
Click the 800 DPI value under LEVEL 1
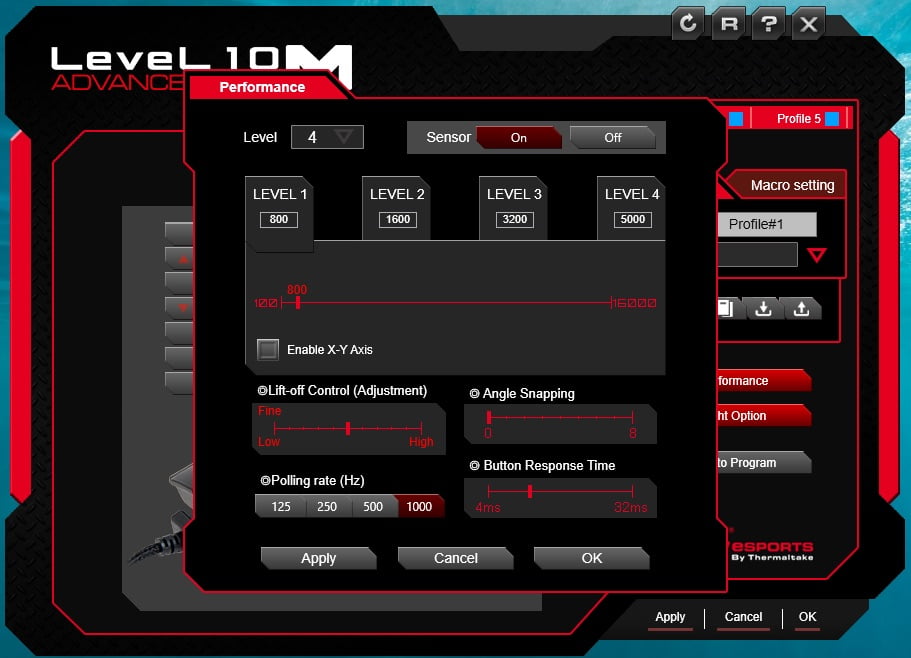(279, 219)
